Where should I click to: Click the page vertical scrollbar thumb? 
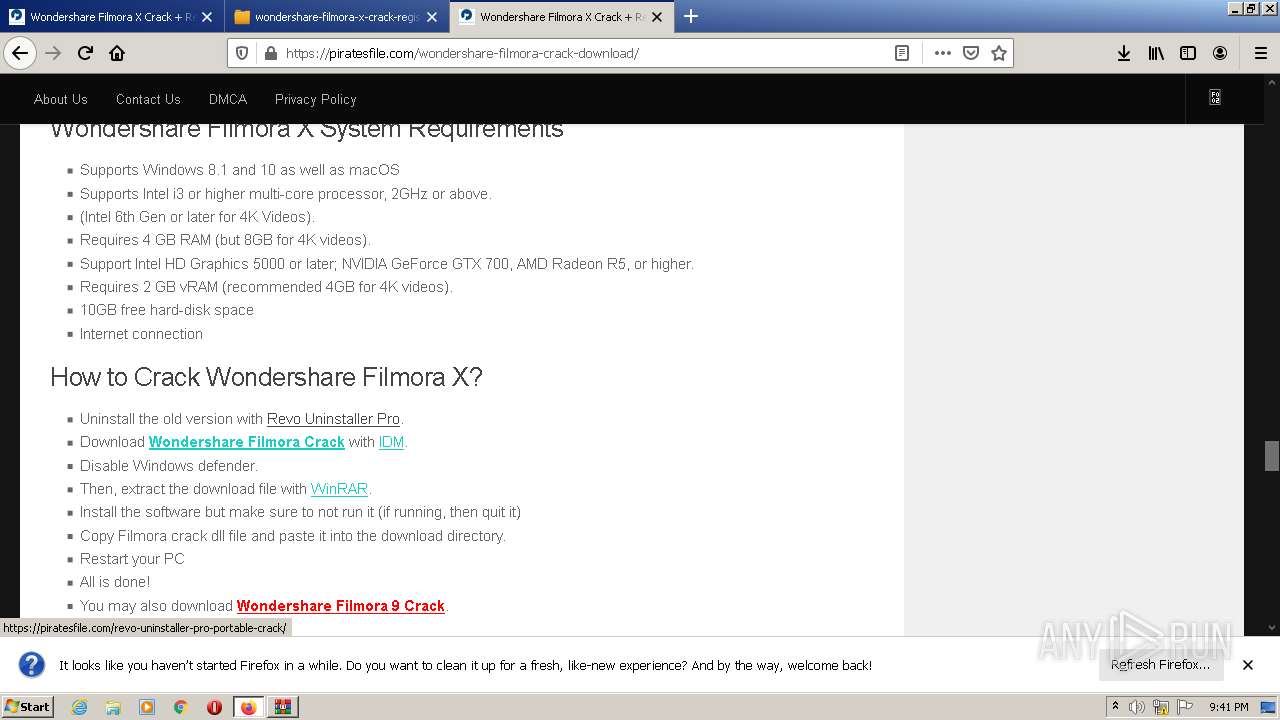tap(1272, 455)
